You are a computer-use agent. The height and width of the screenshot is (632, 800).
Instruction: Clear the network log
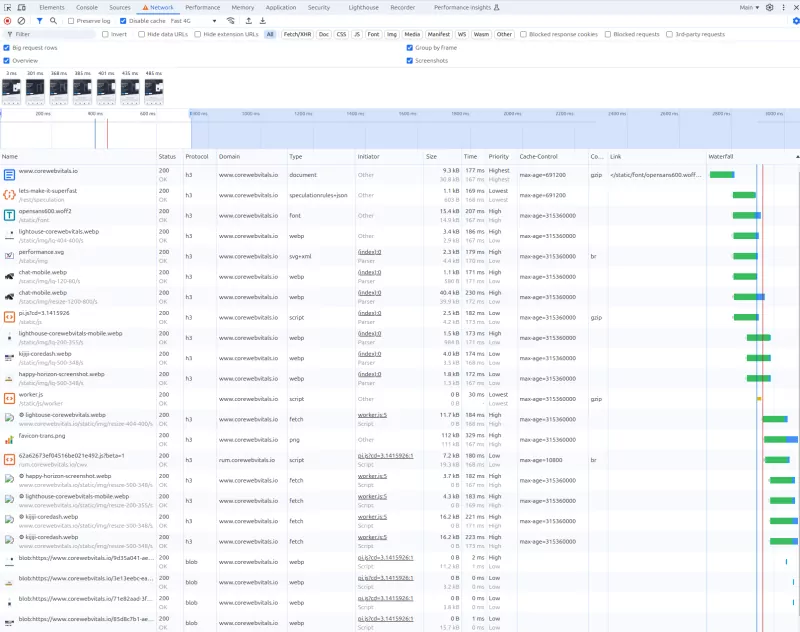coord(20,21)
